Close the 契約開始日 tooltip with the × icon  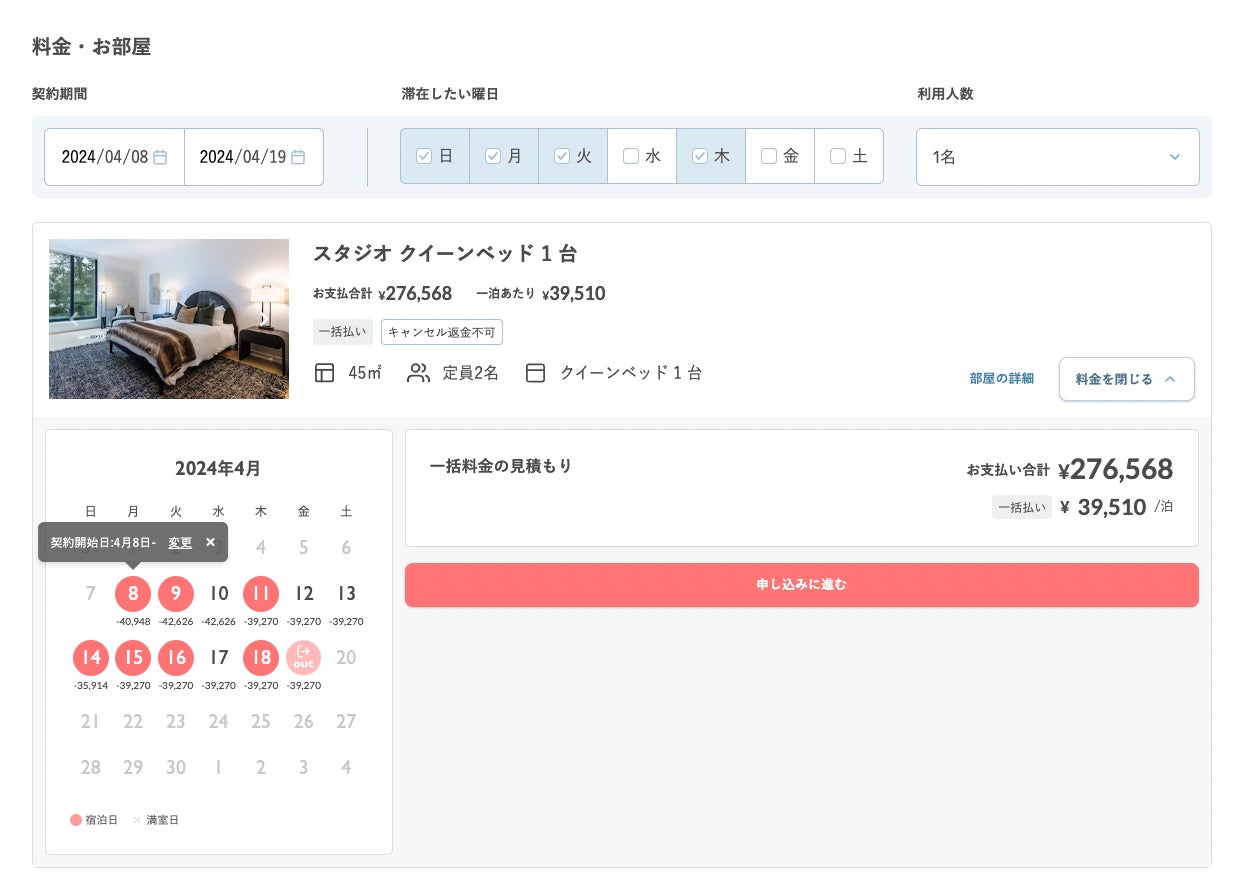tap(210, 542)
